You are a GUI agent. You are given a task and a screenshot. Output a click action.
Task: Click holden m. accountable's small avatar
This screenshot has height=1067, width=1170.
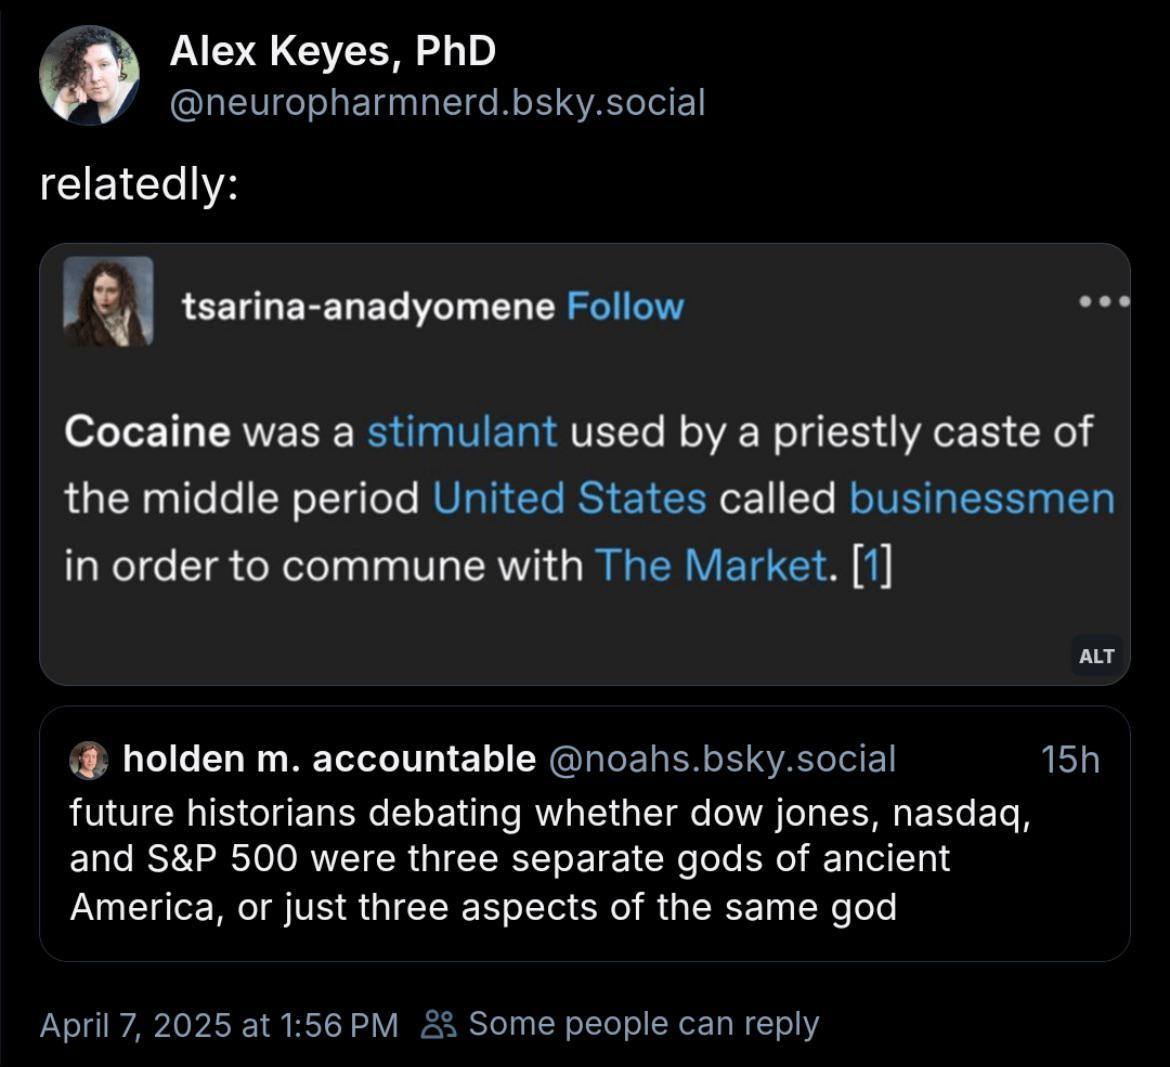click(x=88, y=760)
